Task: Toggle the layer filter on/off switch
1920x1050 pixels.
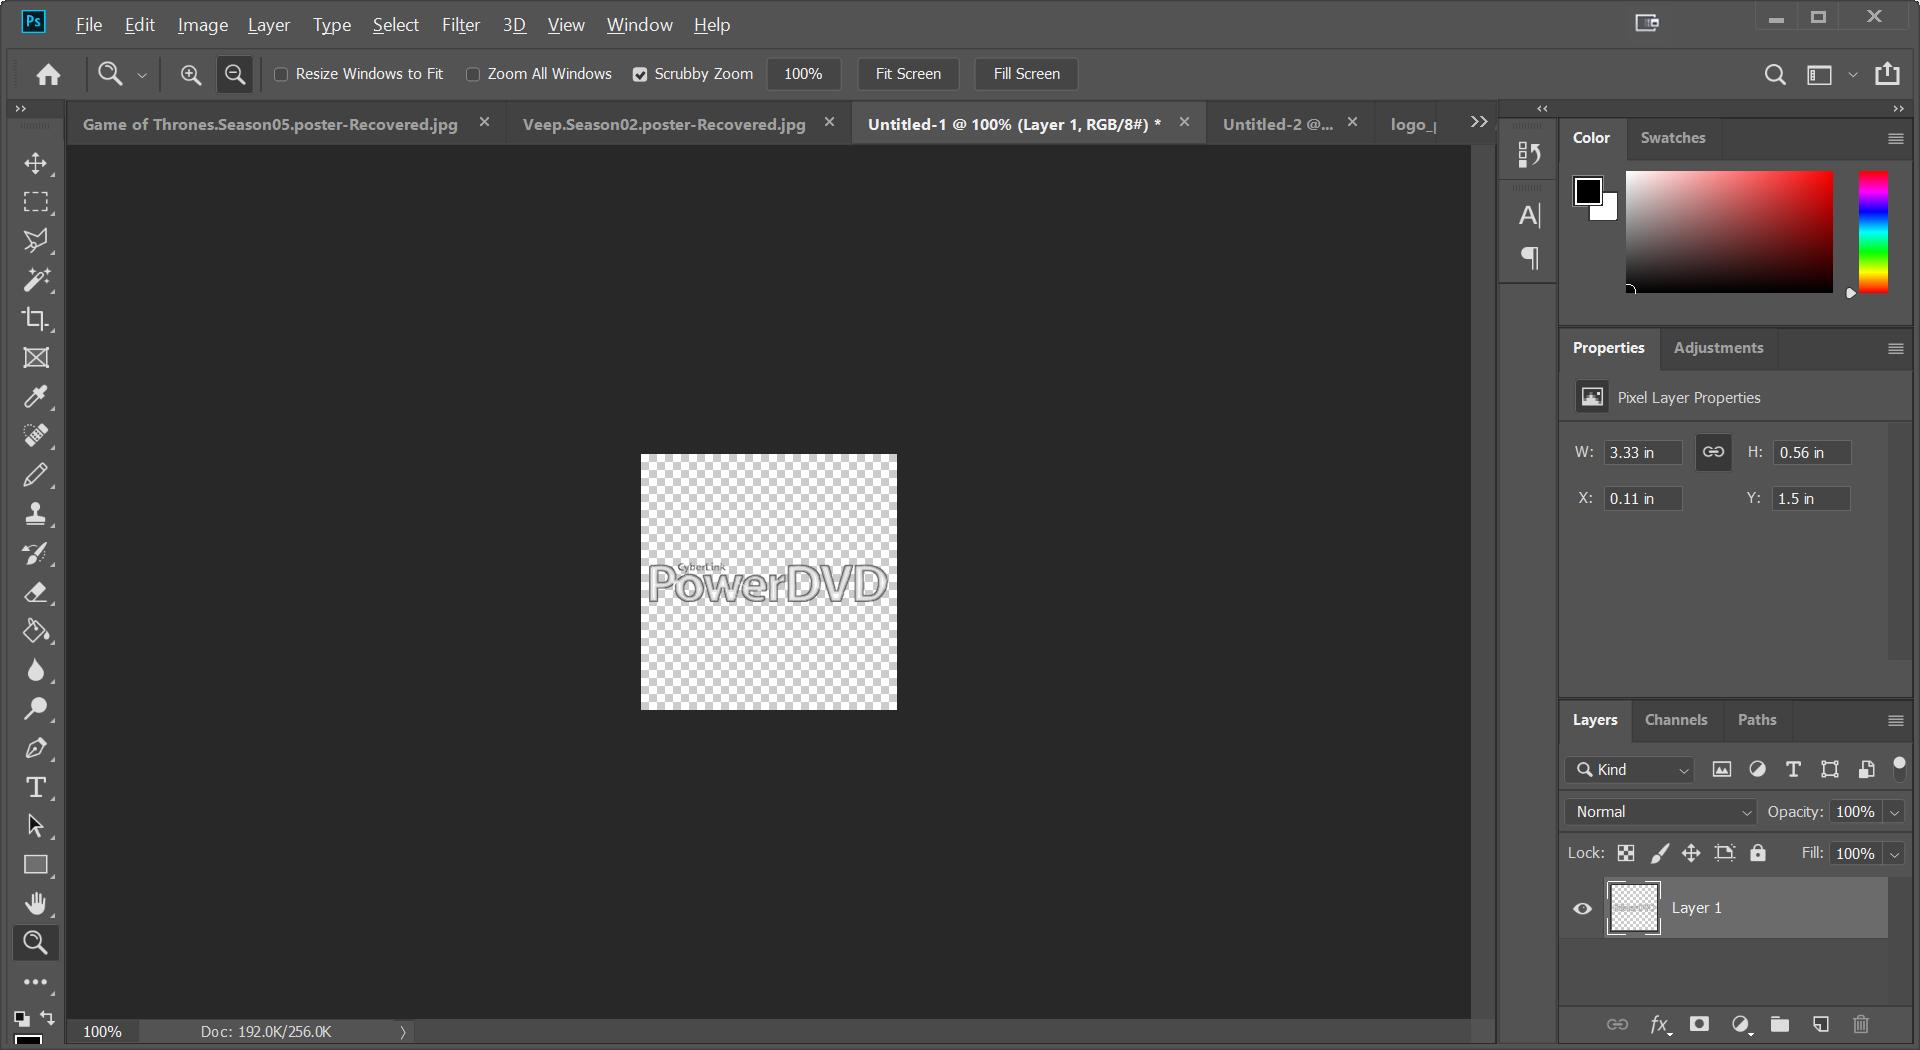Action: coord(1899,768)
